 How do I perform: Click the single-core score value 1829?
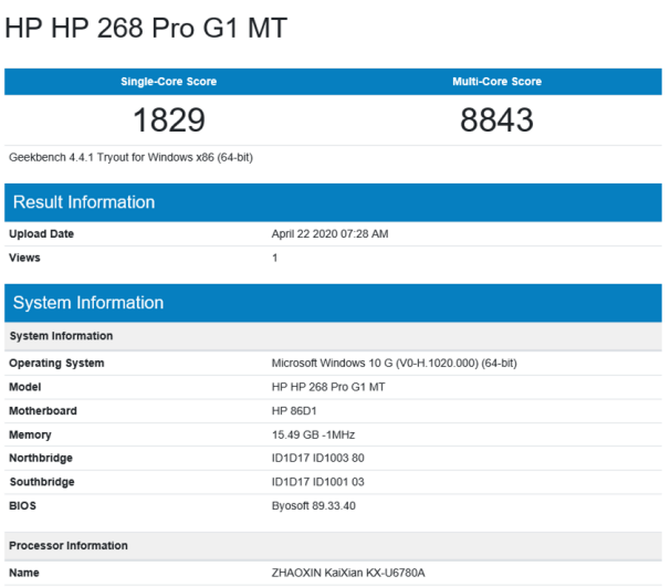168,120
